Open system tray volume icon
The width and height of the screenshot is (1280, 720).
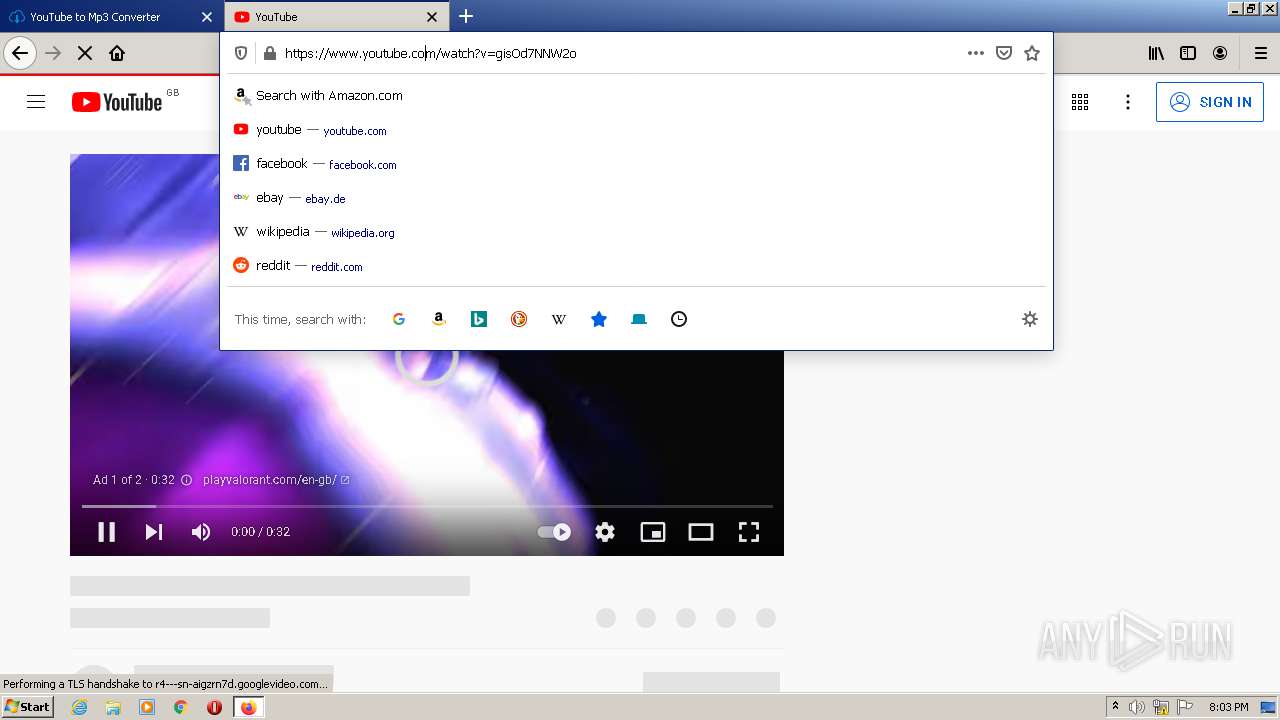pos(1137,707)
